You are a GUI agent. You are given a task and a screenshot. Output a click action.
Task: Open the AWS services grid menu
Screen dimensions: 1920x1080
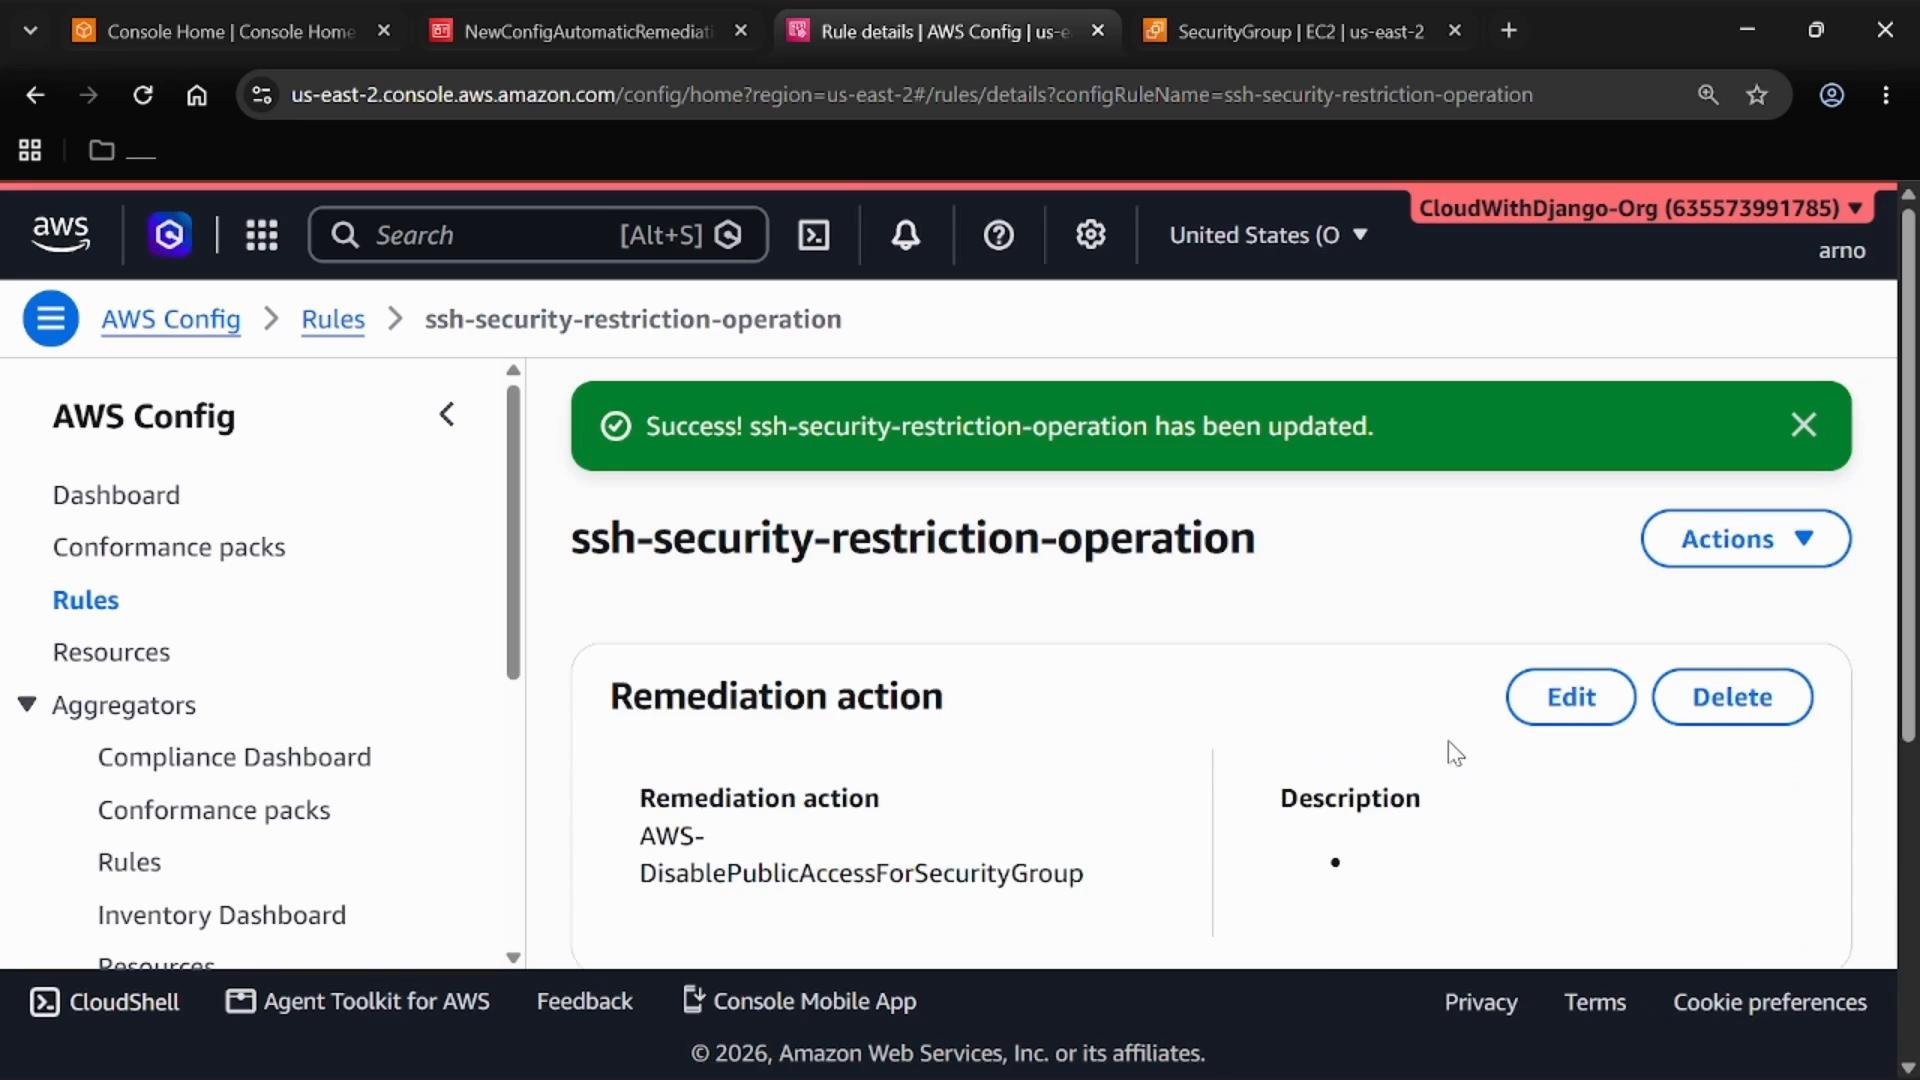click(261, 235)
